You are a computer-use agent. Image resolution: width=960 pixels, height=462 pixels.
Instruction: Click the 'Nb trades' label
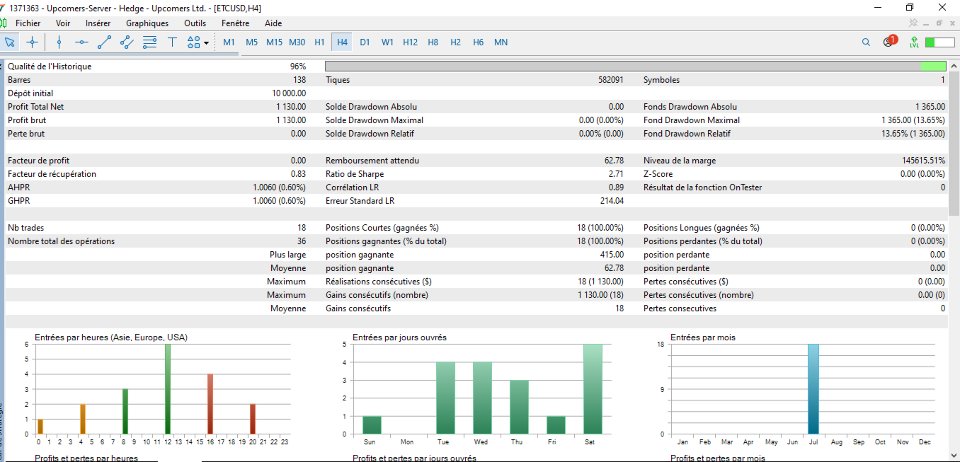pos(25,228)
